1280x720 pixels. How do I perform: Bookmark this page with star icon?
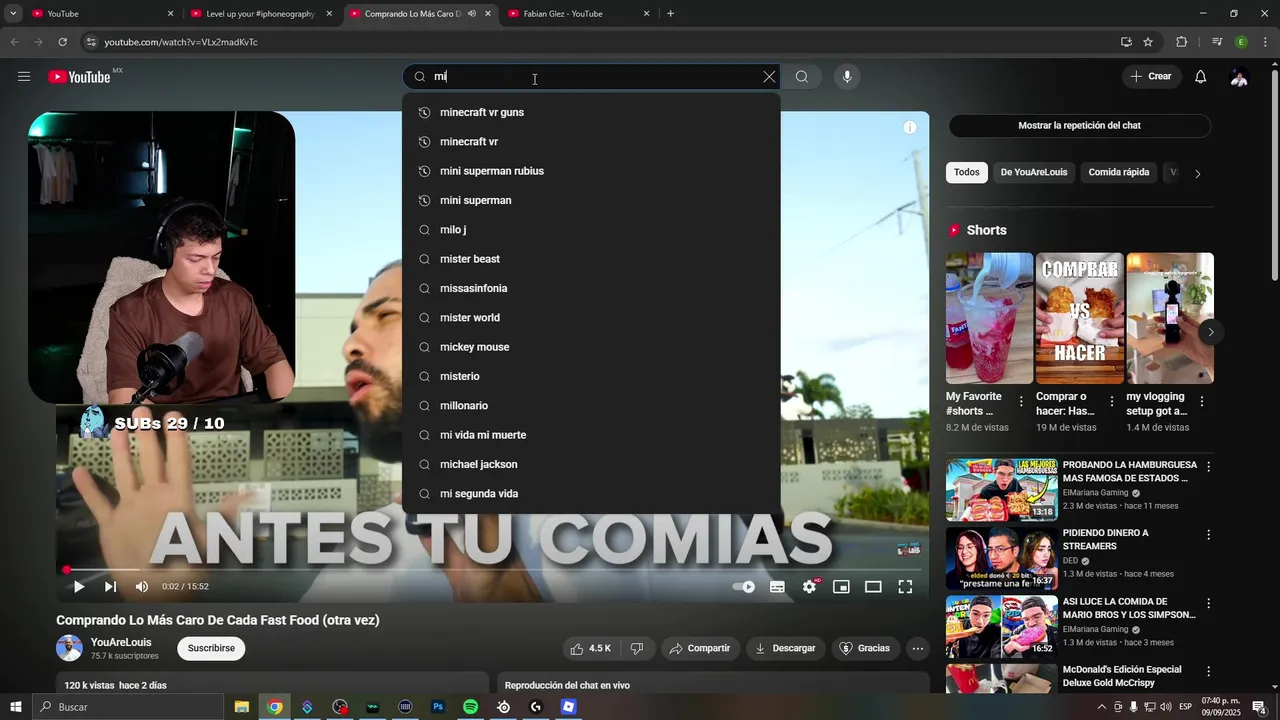(1148, 42)
